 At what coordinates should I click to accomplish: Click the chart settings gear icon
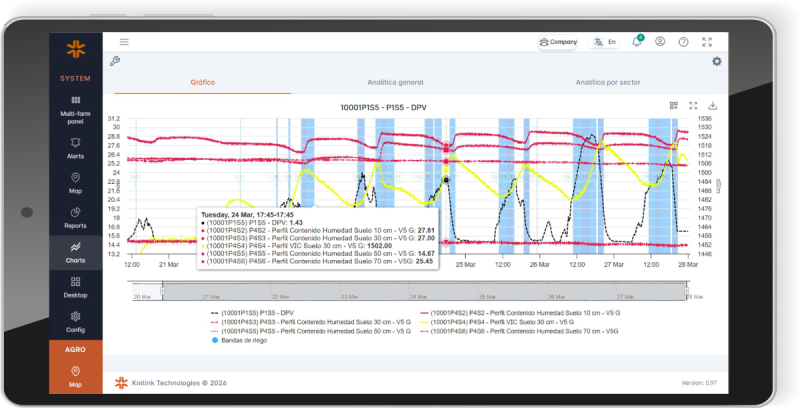tap(716, 61)
